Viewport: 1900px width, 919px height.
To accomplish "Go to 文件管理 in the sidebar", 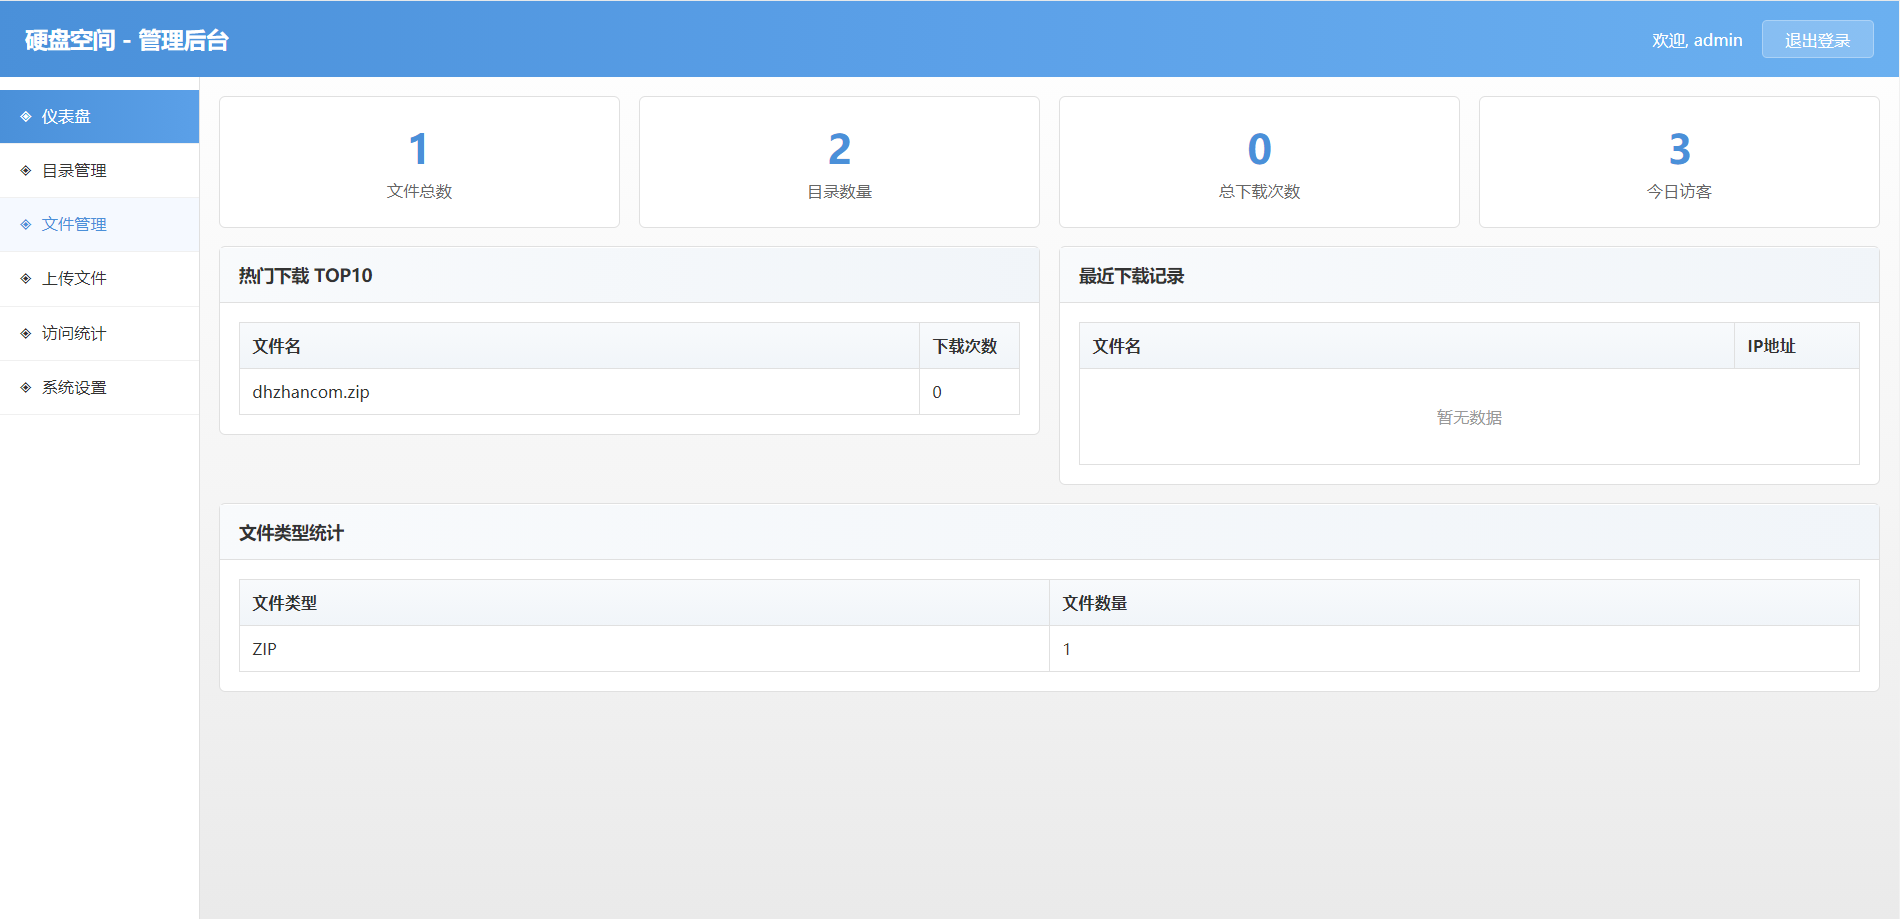I will point(74,225).
